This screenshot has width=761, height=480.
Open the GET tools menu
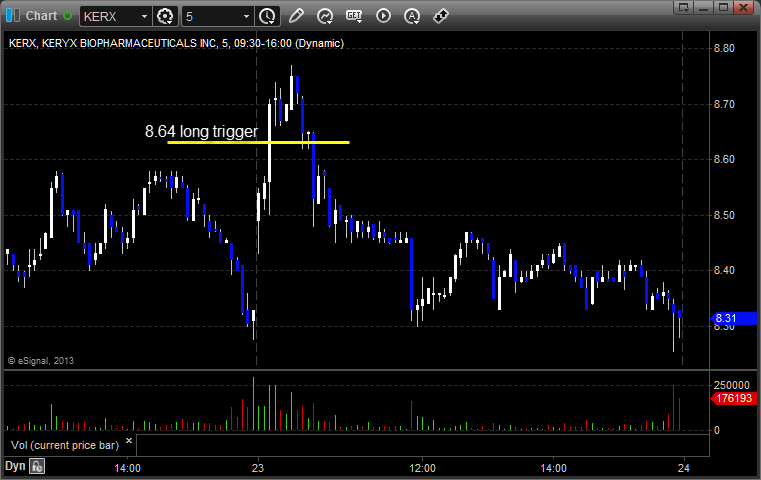click(354, 16)
